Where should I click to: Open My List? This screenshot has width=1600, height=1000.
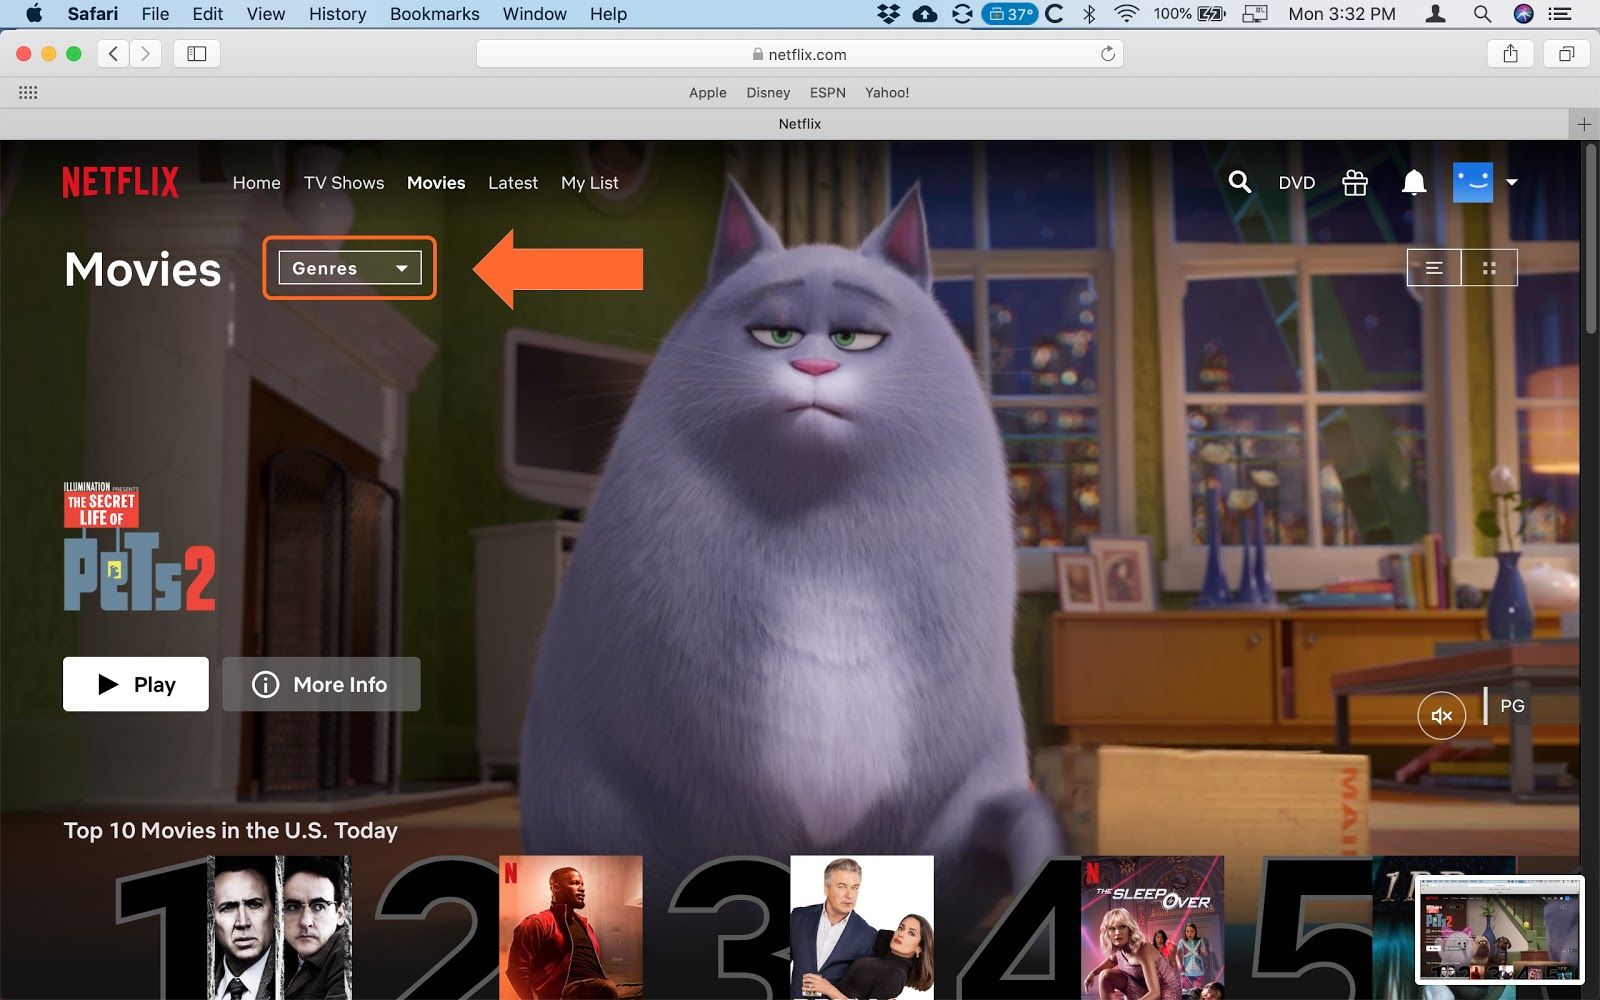[x=590, y=183]
